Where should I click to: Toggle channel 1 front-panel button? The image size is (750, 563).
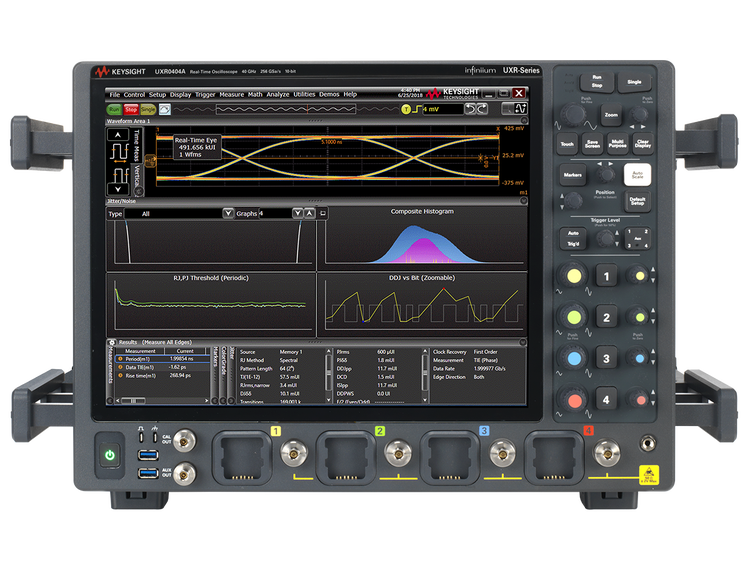(604, 275)
